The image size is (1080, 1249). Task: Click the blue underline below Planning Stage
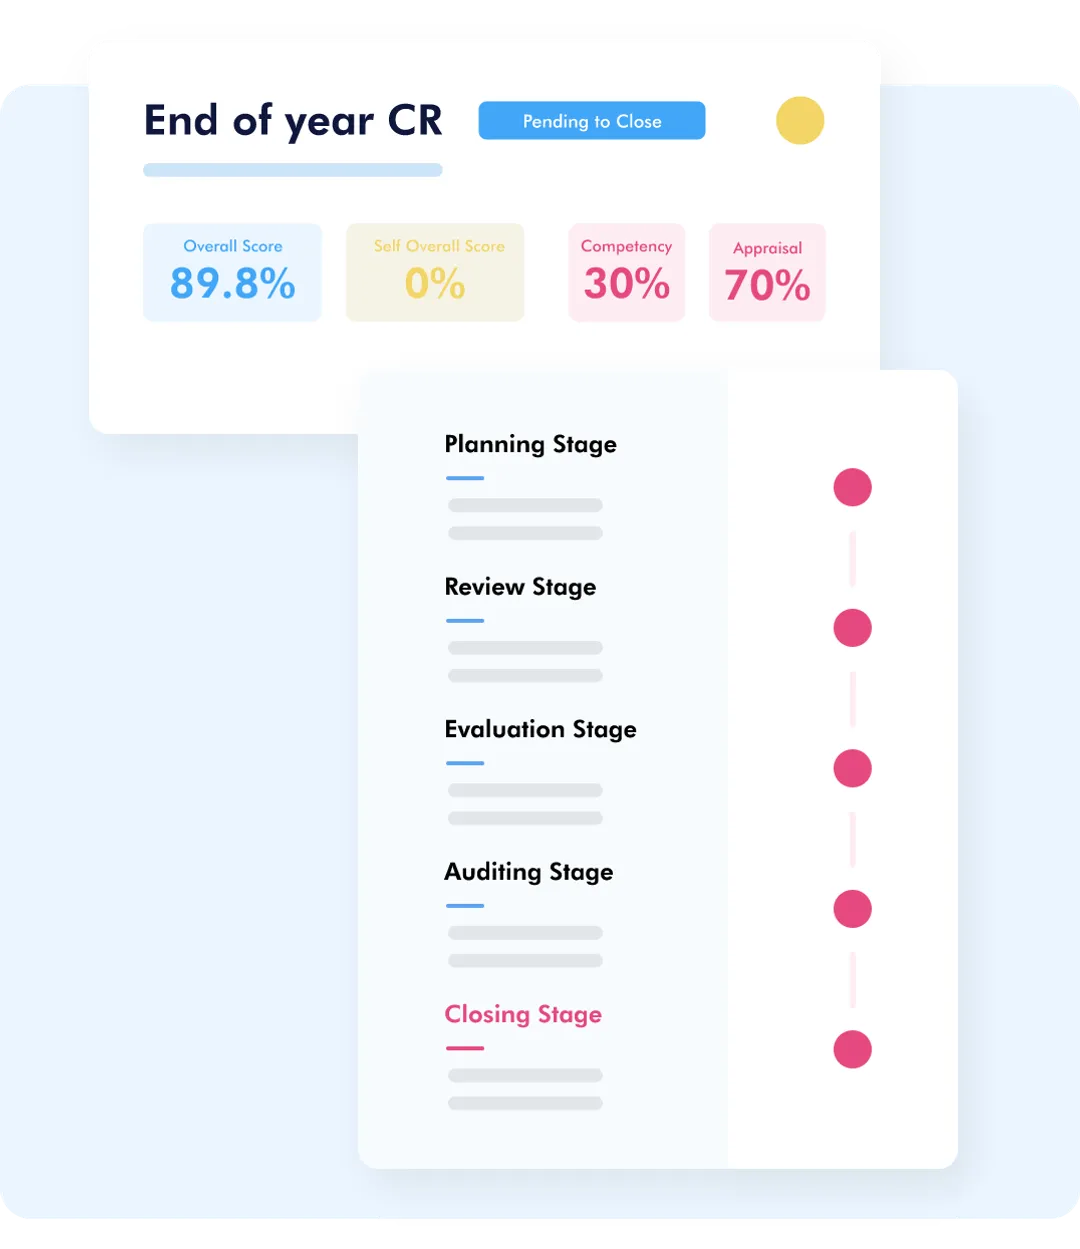coord(465,478)
